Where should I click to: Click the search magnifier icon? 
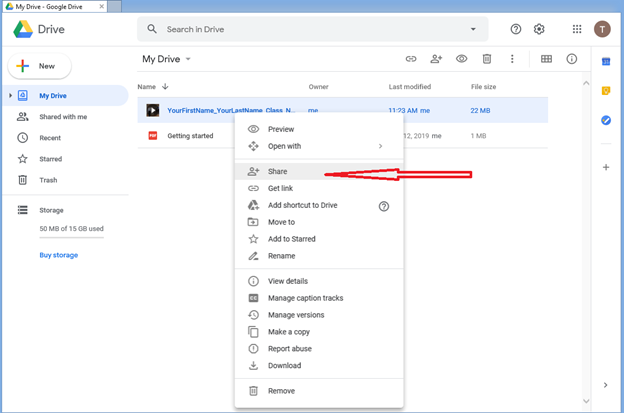152,29
